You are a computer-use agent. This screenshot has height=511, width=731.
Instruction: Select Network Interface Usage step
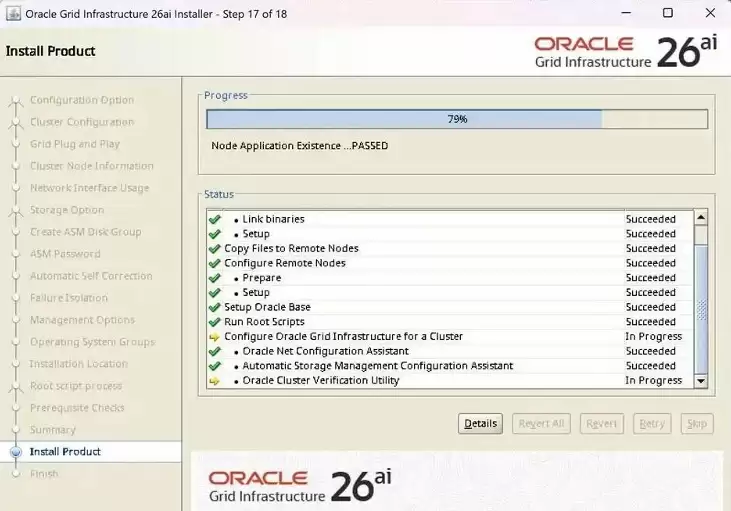click(90, 187)
